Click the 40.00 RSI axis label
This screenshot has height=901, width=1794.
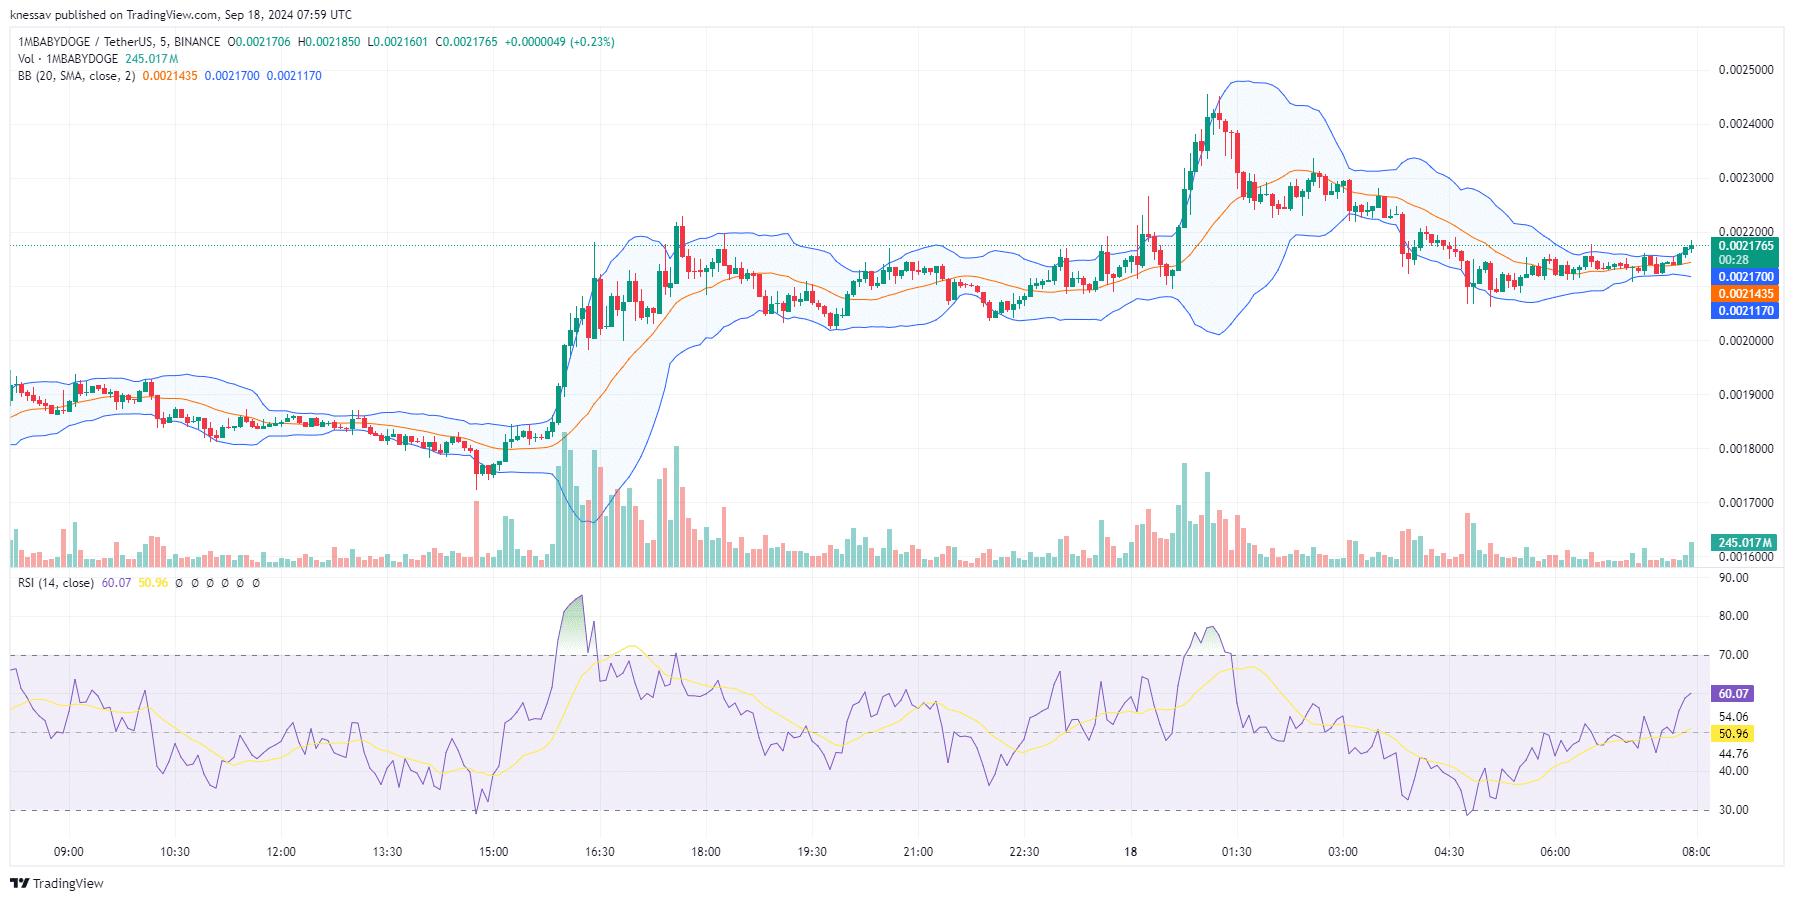1733,771
